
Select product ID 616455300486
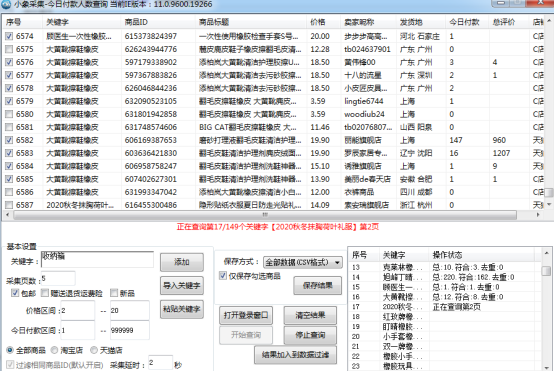pyautogui.click(x=151, y=205)
